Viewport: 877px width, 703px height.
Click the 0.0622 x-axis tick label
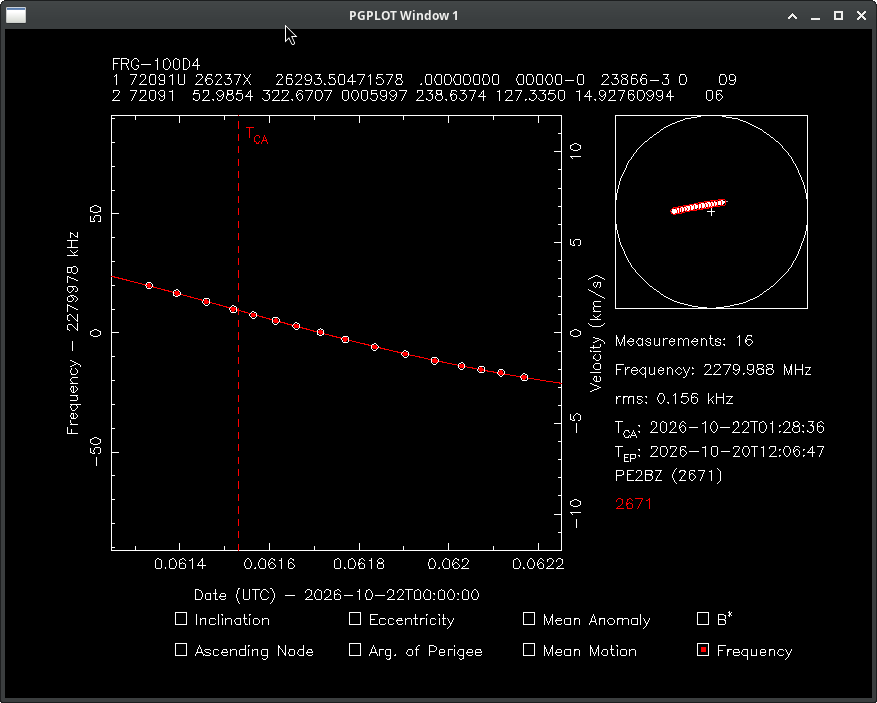coord(537,564)
